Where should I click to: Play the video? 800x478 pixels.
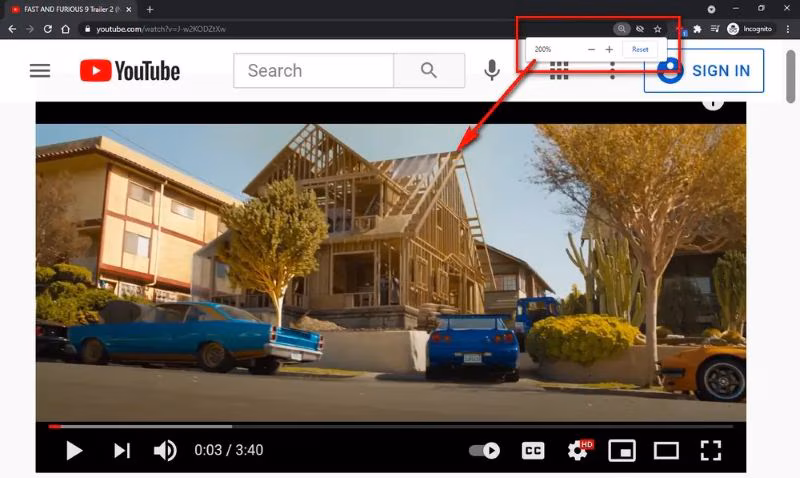click(74, 450)
